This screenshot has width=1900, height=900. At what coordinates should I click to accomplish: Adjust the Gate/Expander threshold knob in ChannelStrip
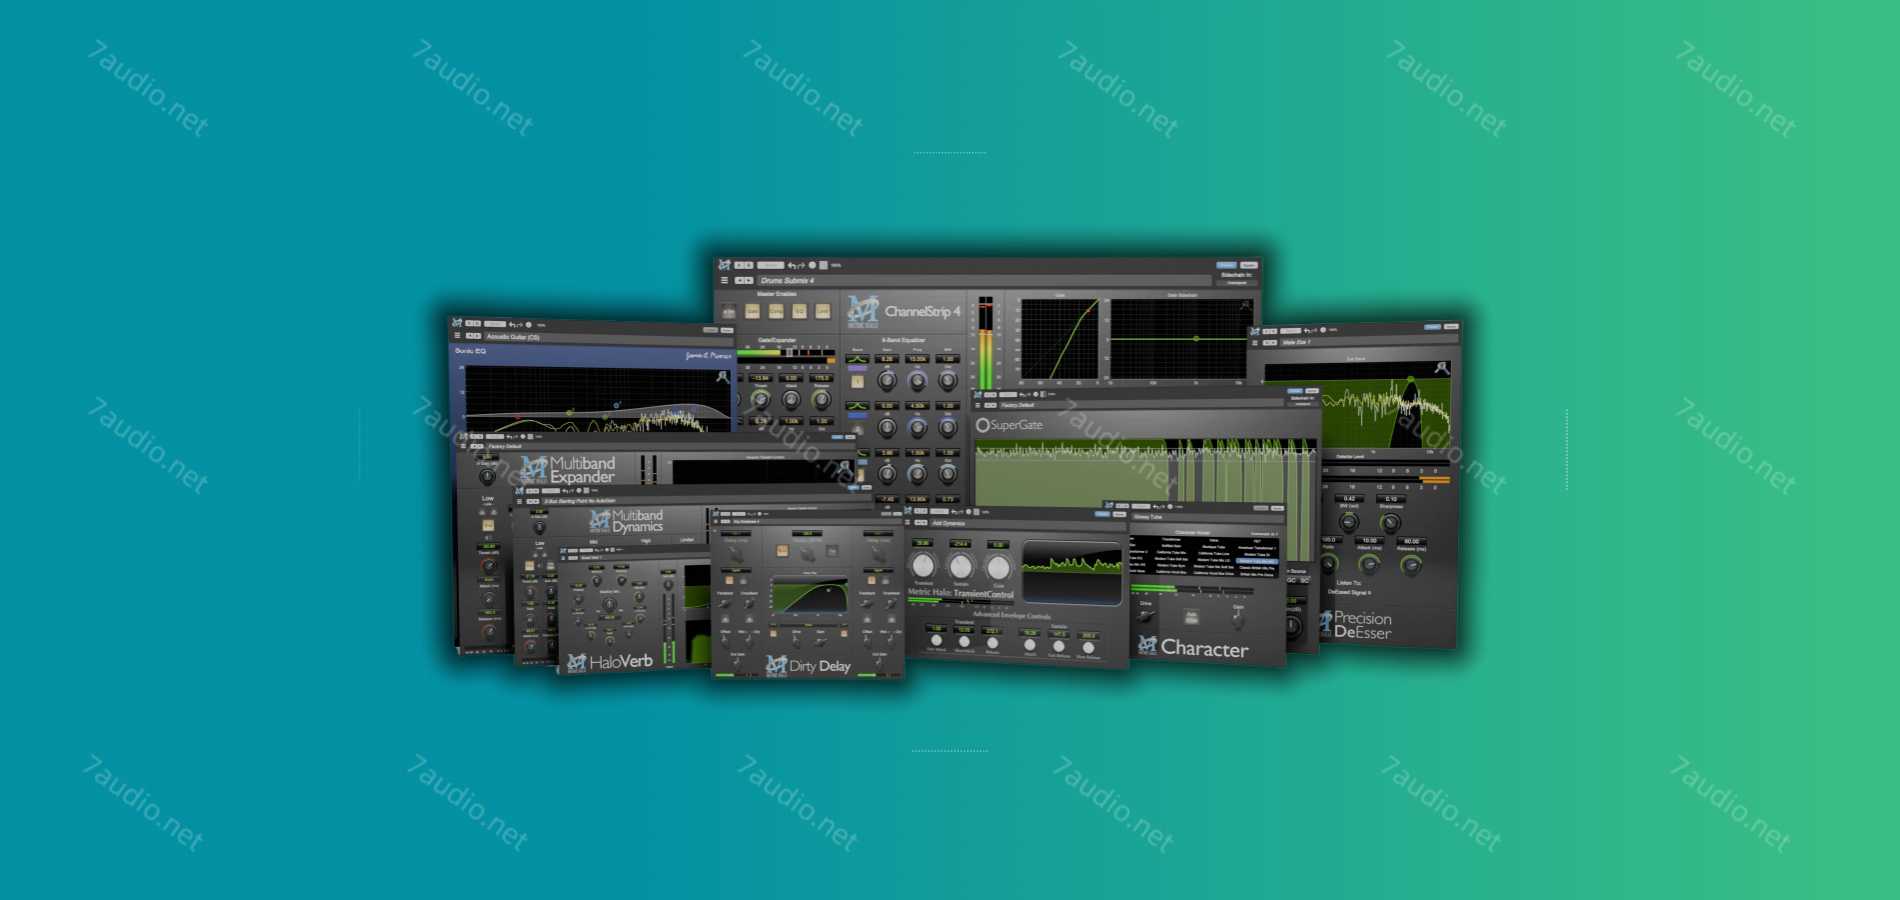(761, 399)
